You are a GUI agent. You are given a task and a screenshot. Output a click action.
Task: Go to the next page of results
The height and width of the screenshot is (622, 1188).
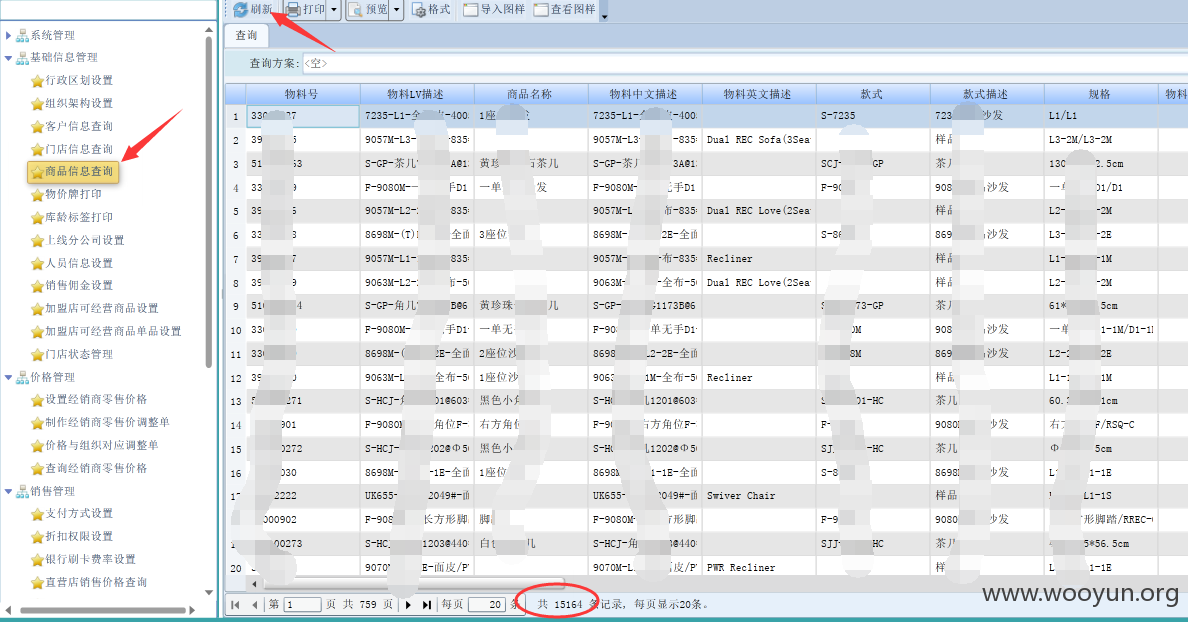(408, 605)
